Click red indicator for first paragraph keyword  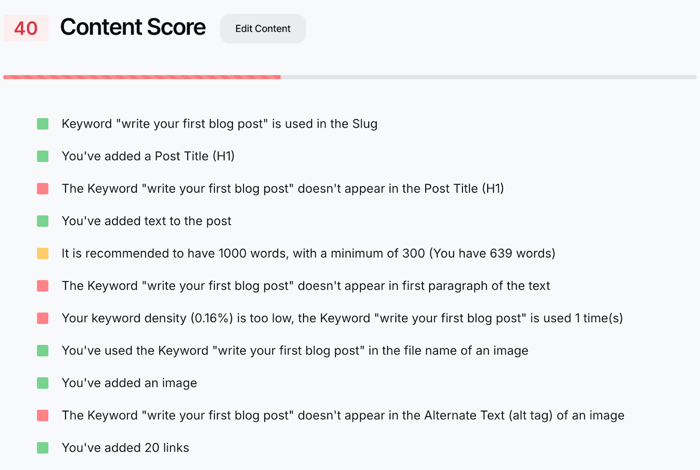(43, 286)
